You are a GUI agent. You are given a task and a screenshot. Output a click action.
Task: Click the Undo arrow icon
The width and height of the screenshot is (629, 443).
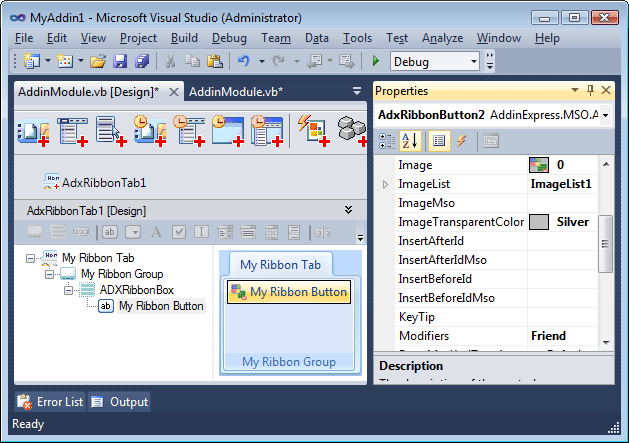click(x=243, y=61)
